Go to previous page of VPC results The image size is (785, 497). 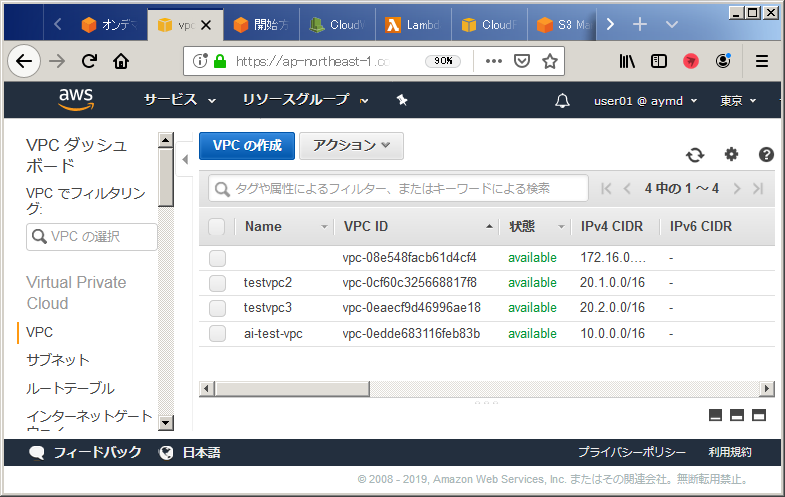tap(627, 189)
